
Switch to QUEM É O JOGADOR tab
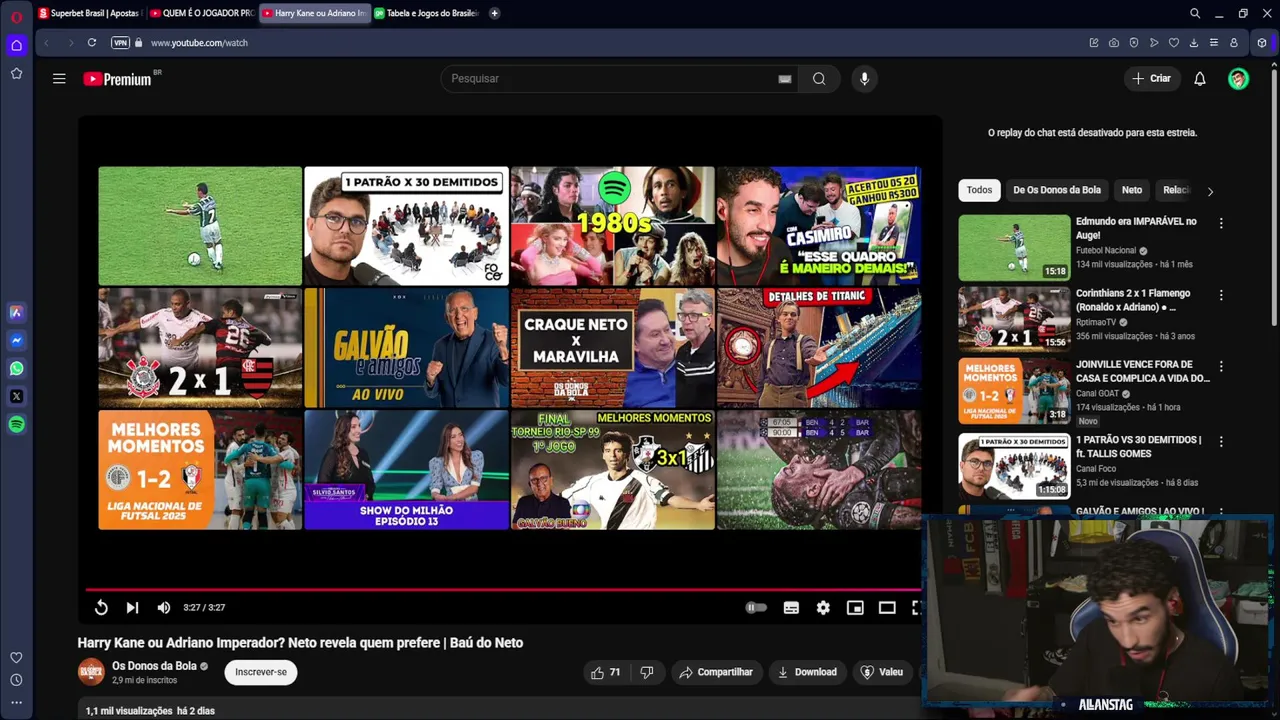pyautogui.click(x=200, y=13)
